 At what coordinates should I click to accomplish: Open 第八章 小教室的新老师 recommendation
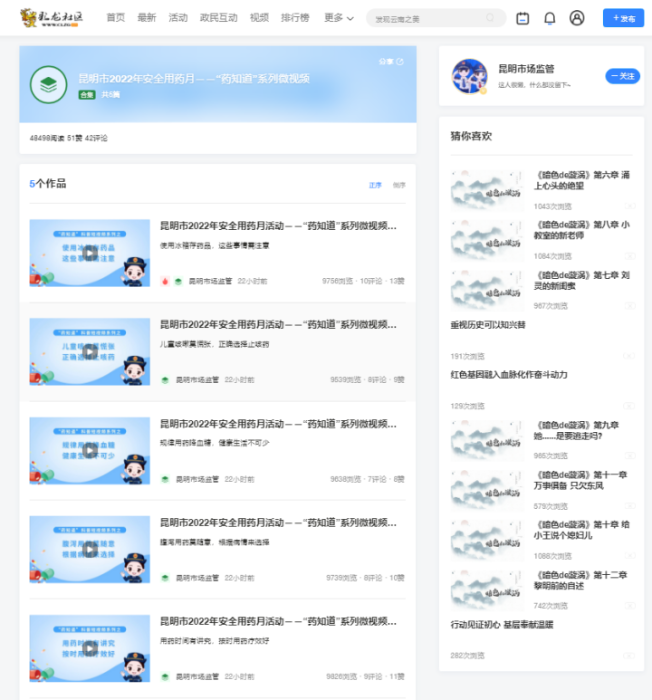[581, 229]
